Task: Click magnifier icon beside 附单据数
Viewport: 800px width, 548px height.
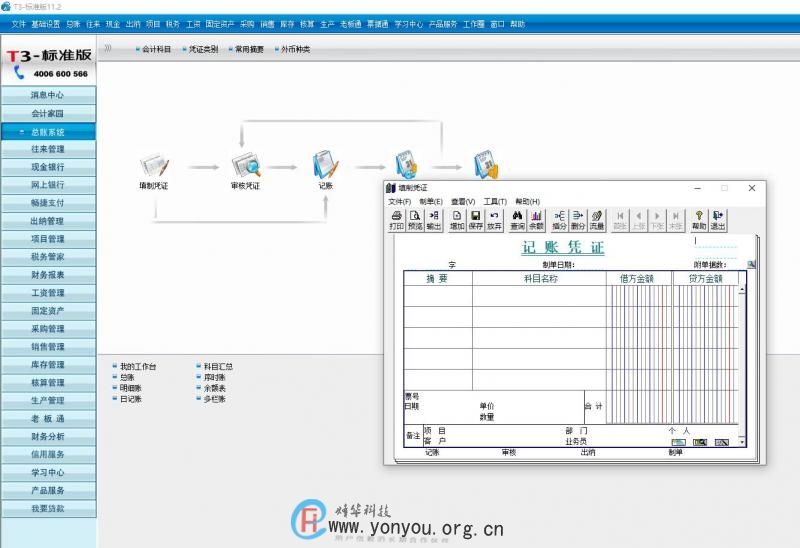Action: point(751,264)
